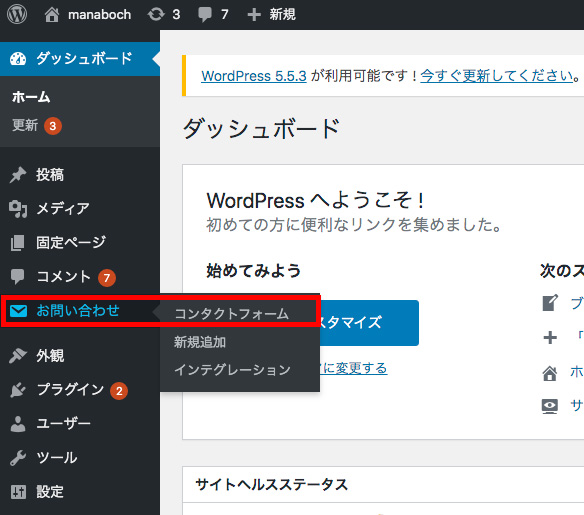Click the media icon for メディア

tap(18, 209)
